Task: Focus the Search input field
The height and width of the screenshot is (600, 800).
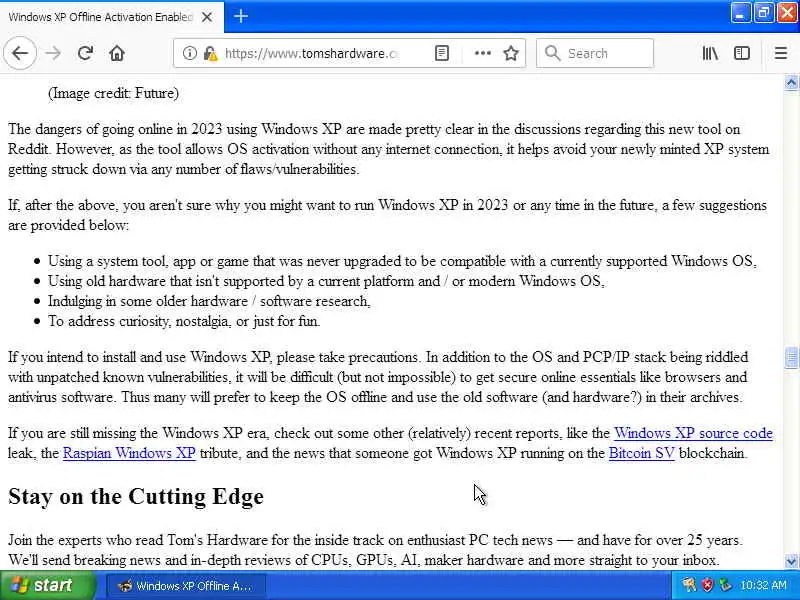Action: click(595, 53)
